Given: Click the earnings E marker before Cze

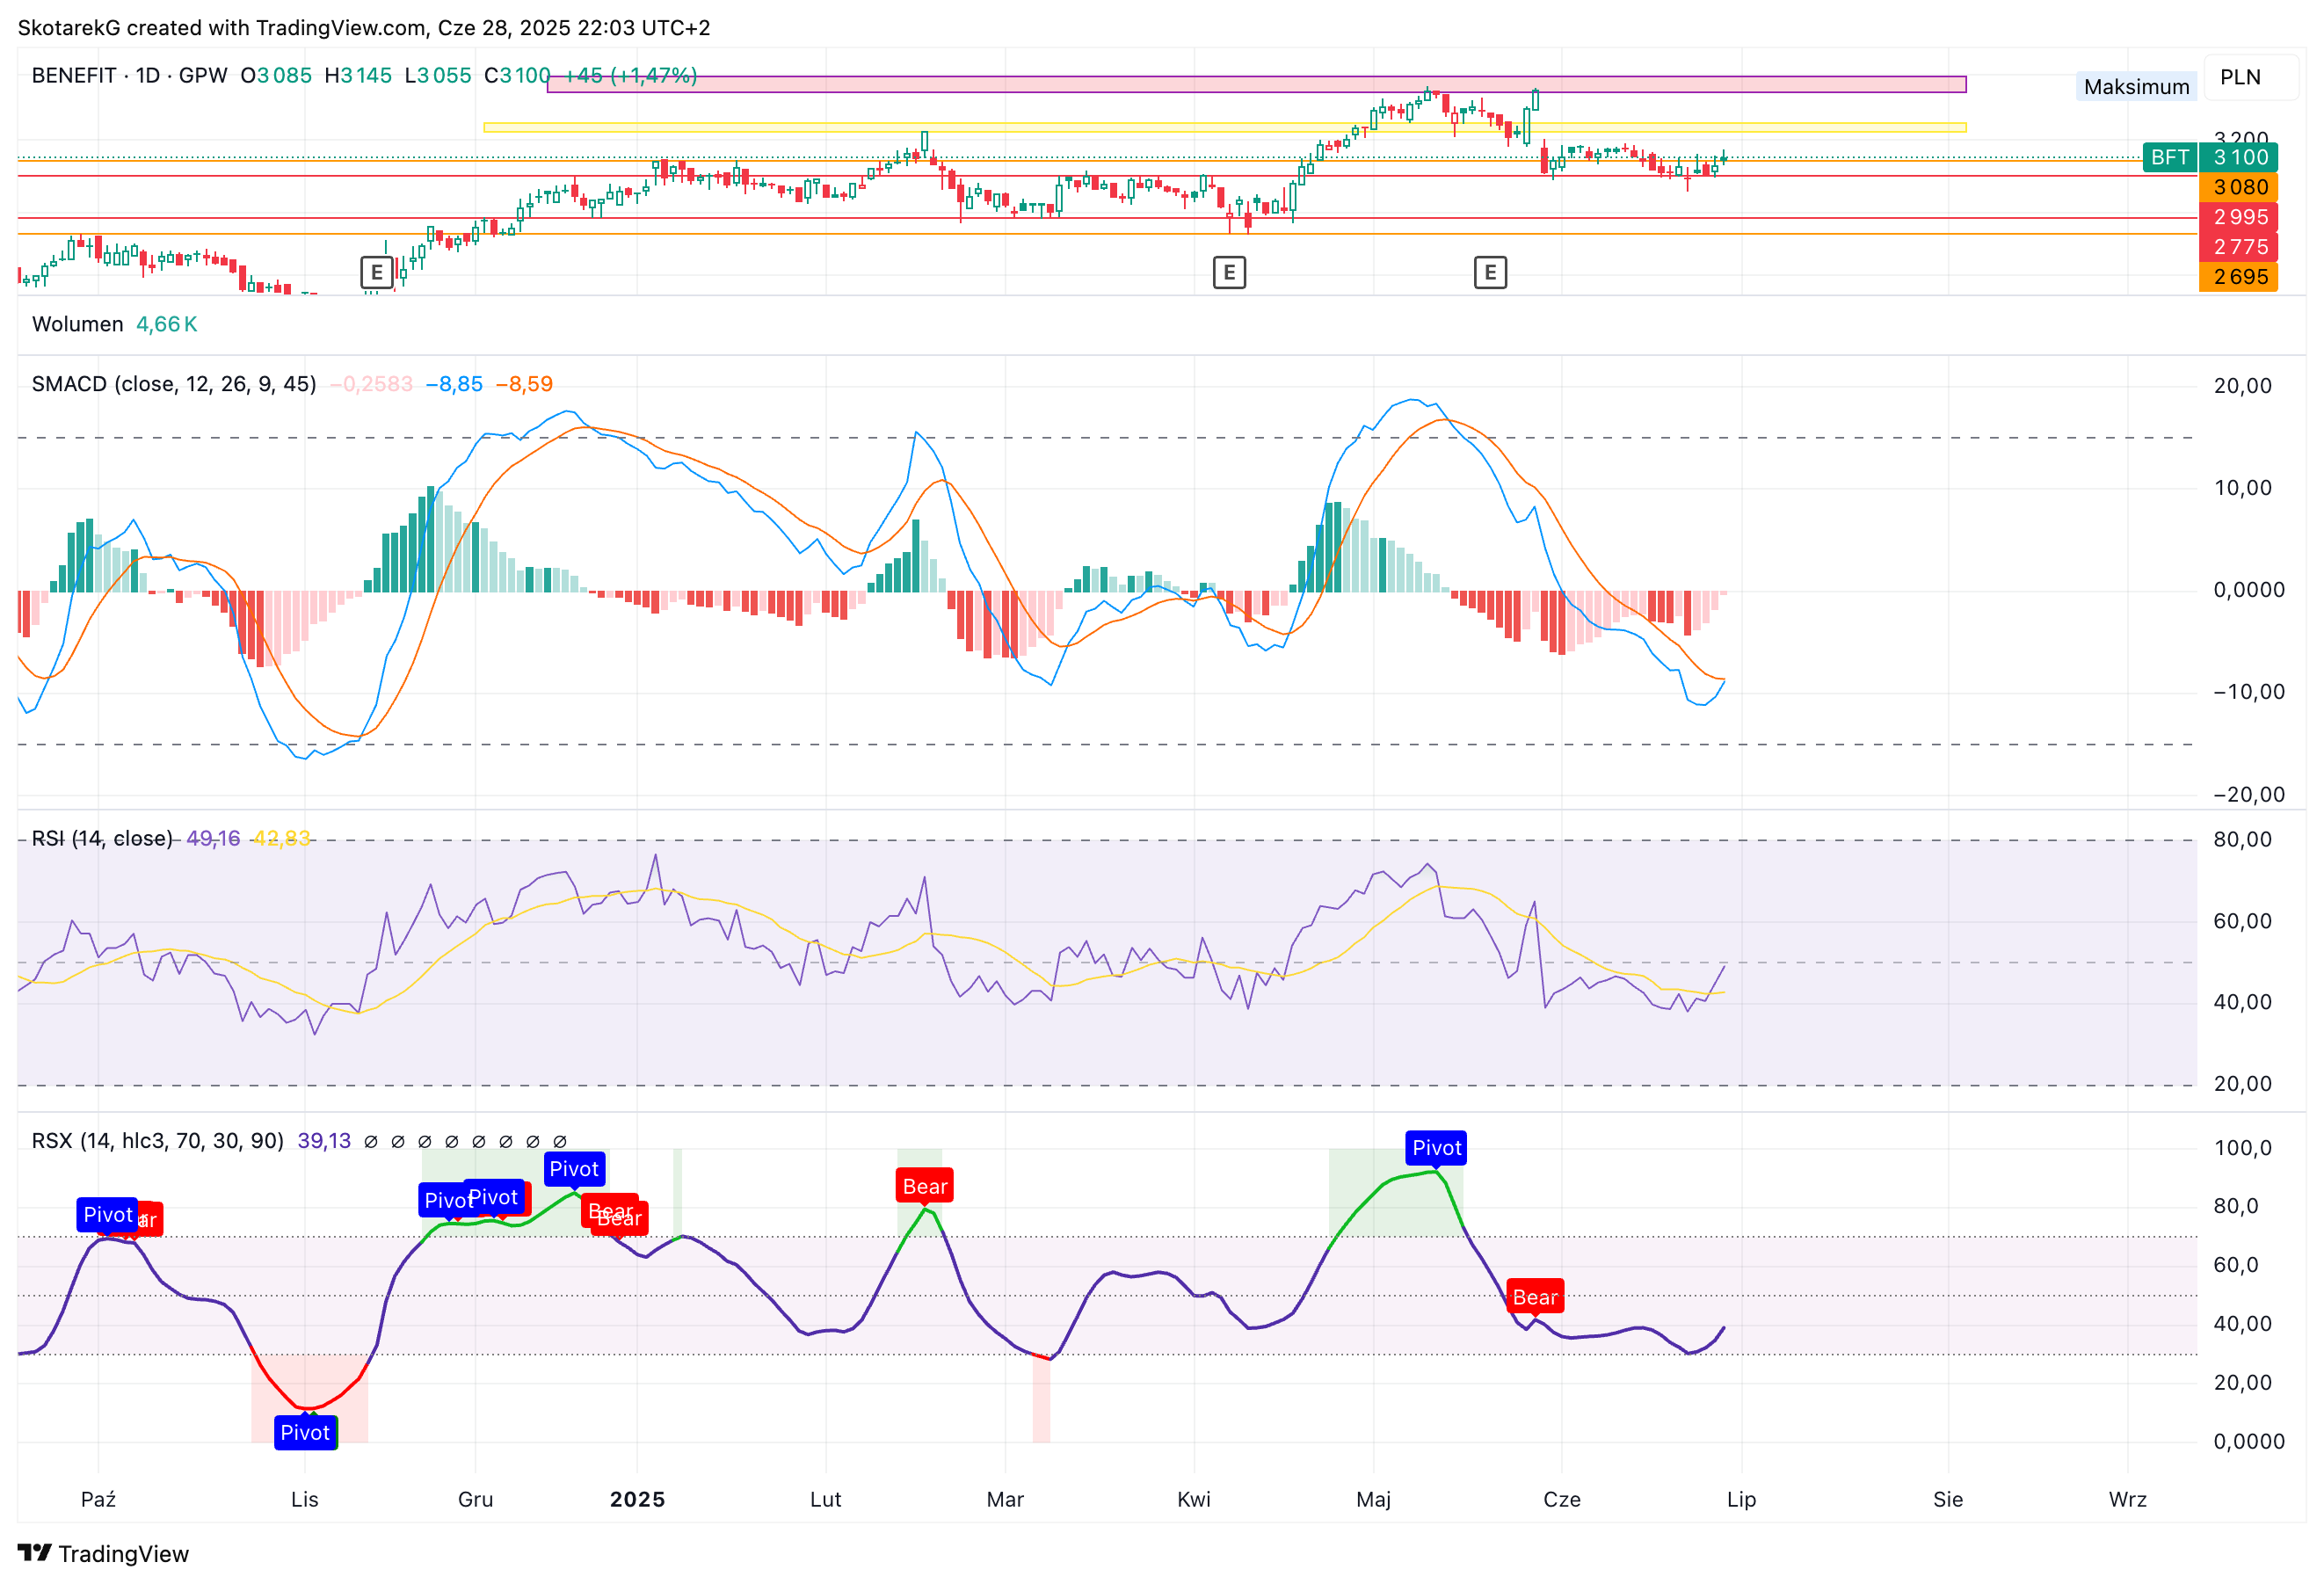Looking at the screenshot, I should pos(1490,272).
